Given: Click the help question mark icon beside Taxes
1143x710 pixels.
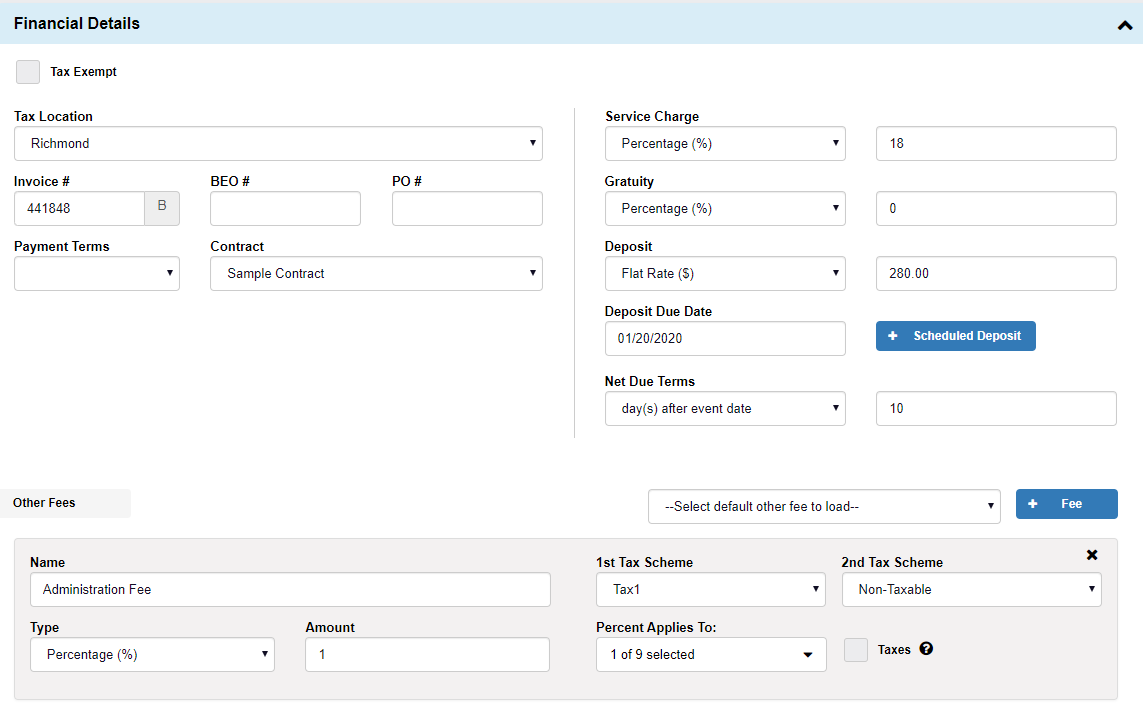Looking at the screenshot, I should [926, 649].
